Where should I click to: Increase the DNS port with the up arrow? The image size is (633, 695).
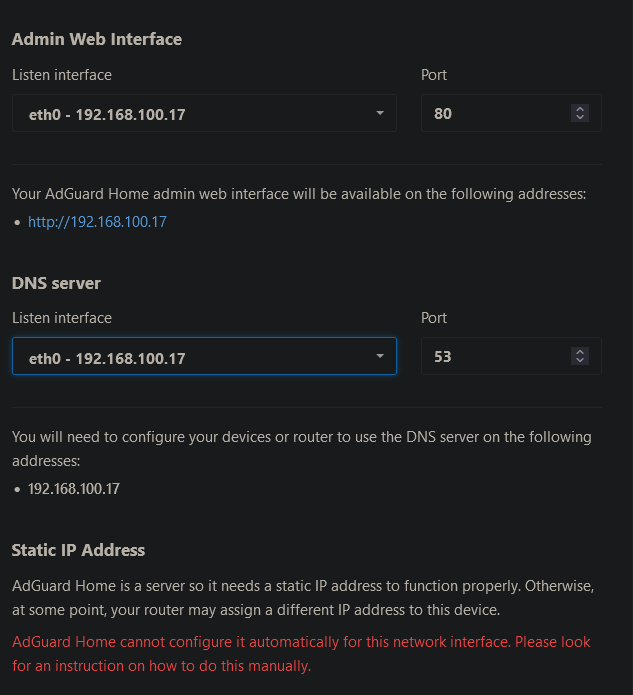(x=580, y=352)
